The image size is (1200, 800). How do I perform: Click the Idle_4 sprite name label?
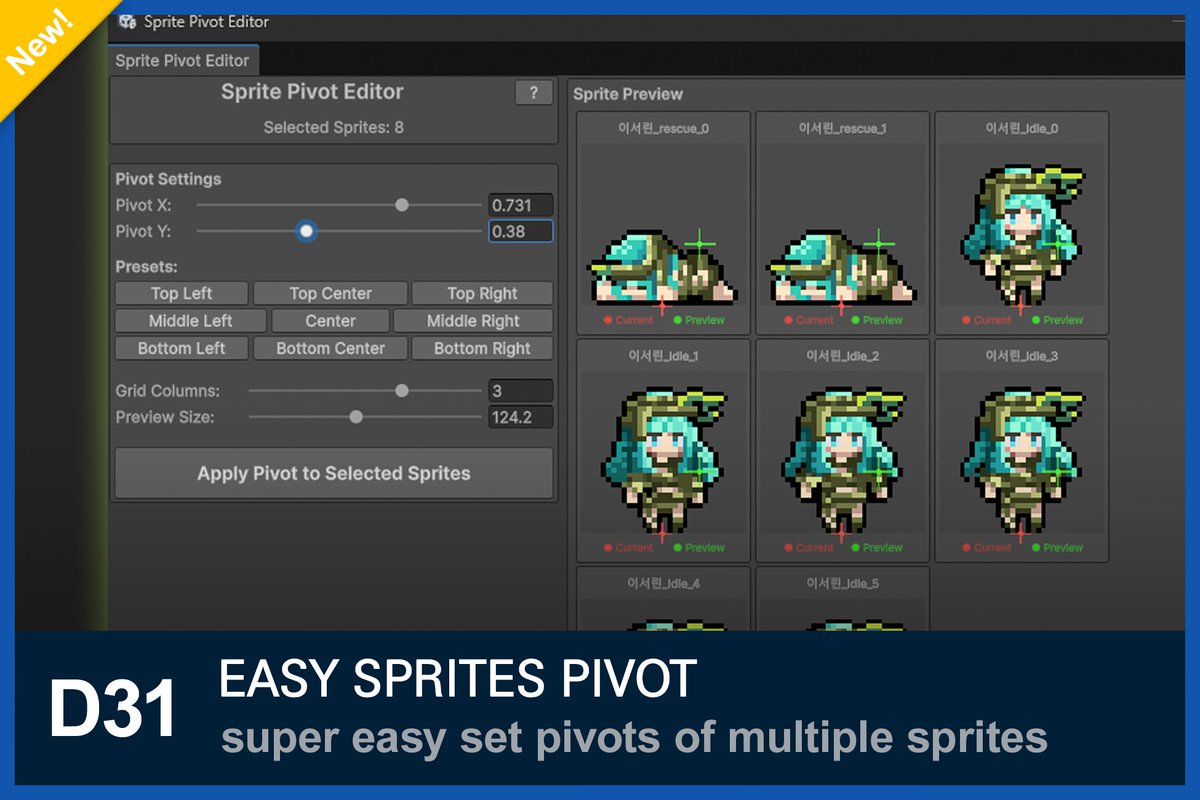[663, 583]
